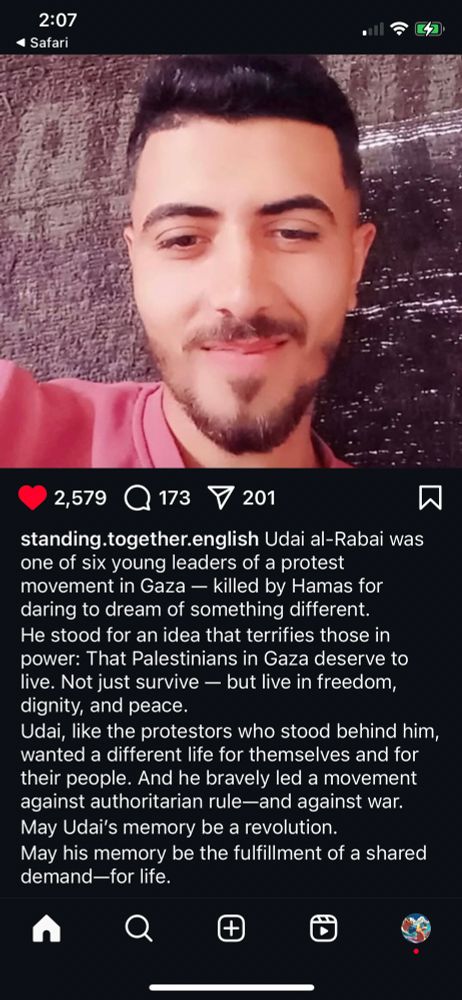Image resolution: width=462 pixels, height=1000 pixels.
Task: Open Reels tab icon
Action: [x=324, y=929]
